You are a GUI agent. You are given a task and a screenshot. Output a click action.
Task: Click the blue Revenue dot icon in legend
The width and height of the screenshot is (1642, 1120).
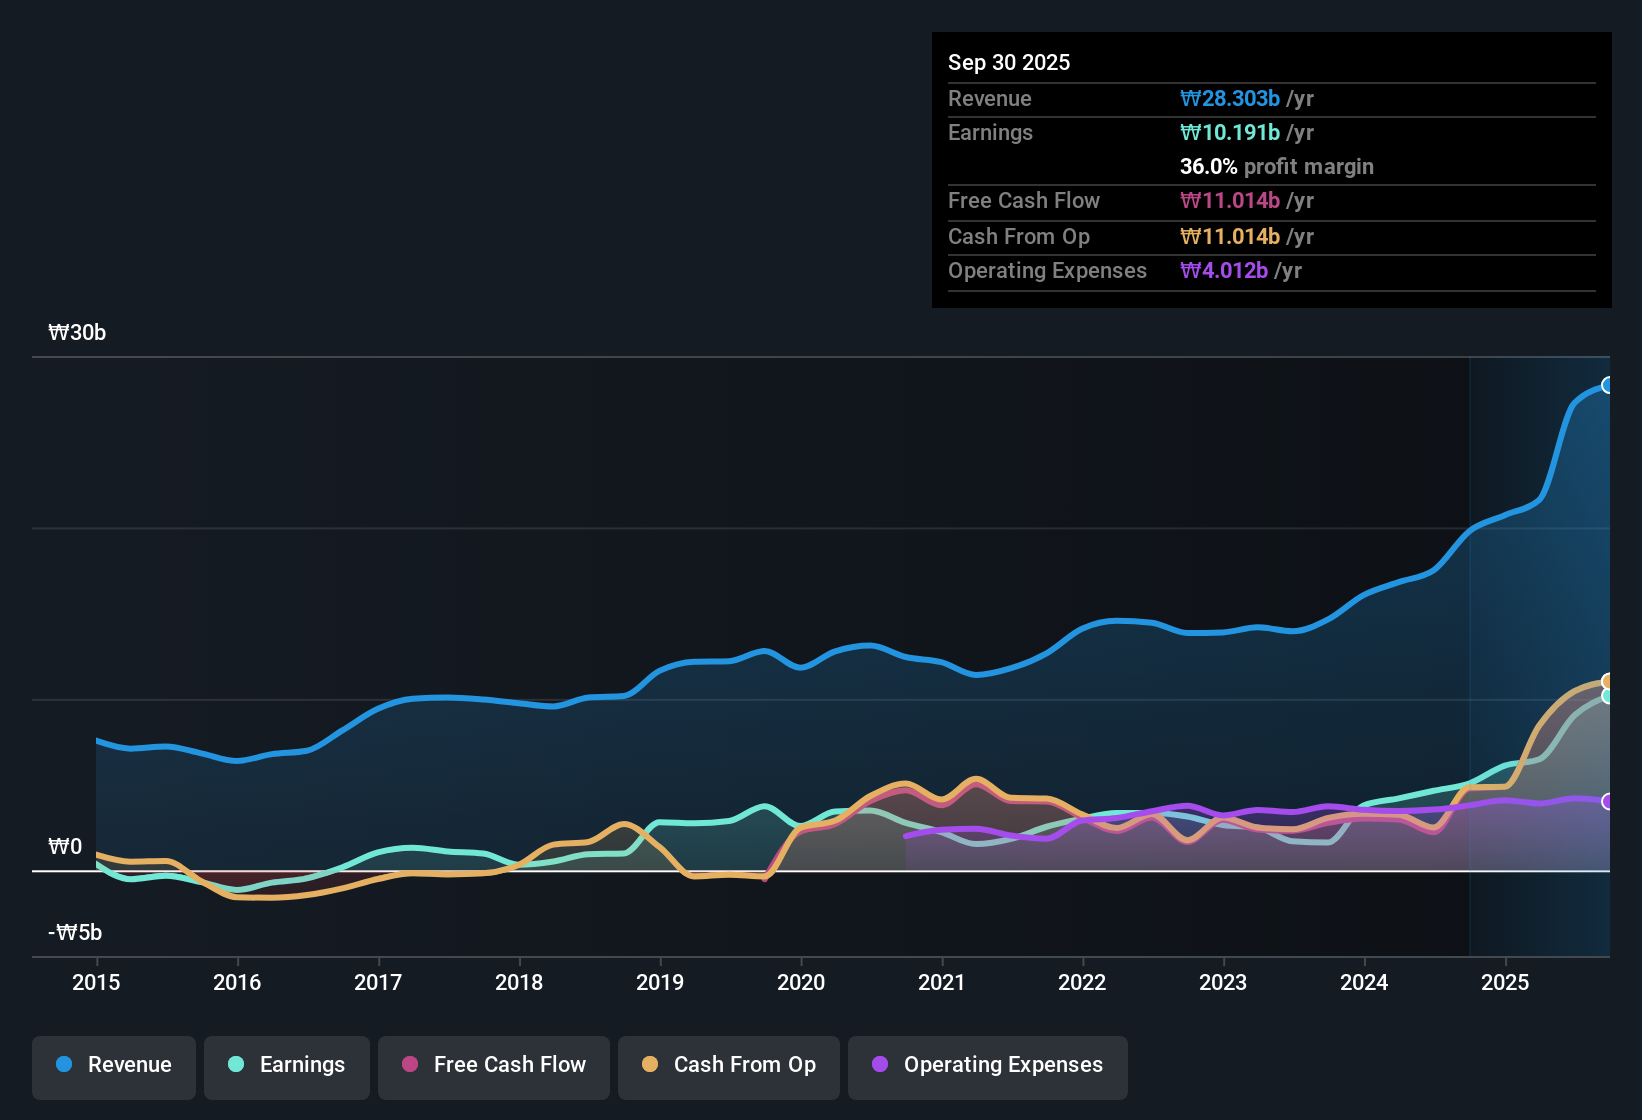tap(63, 1065)
